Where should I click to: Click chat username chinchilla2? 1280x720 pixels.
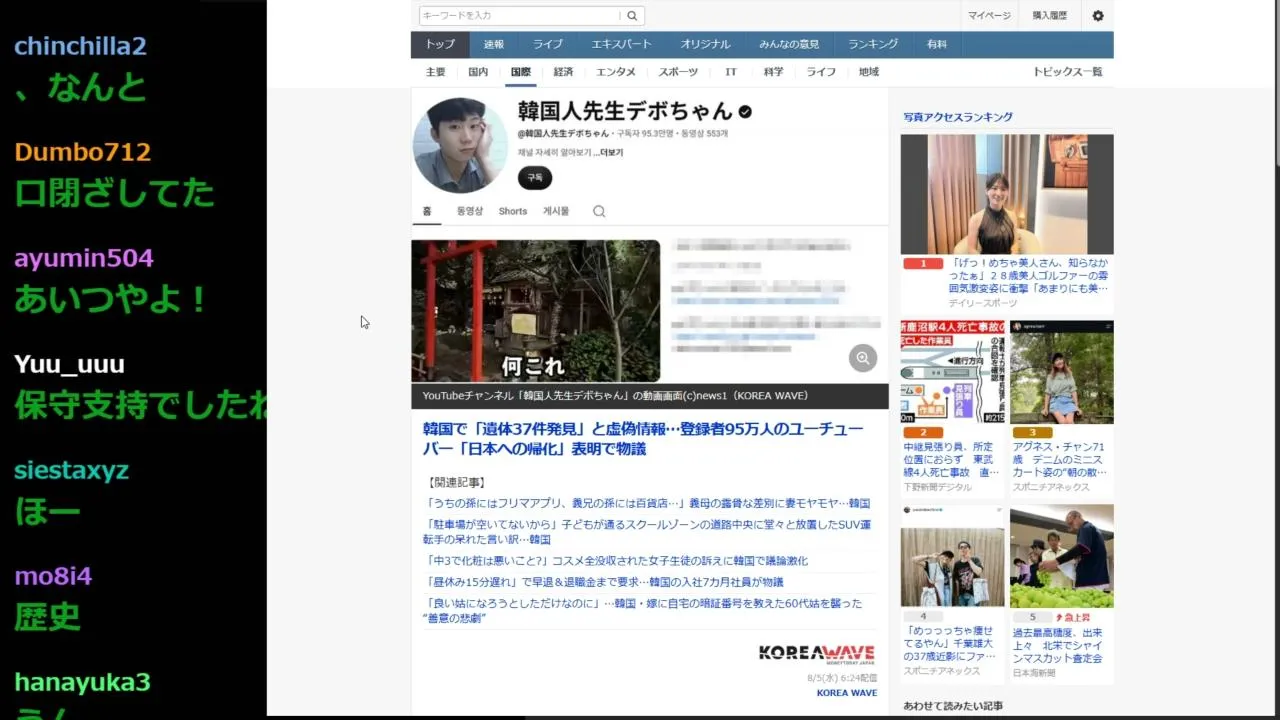coord(80,46)
